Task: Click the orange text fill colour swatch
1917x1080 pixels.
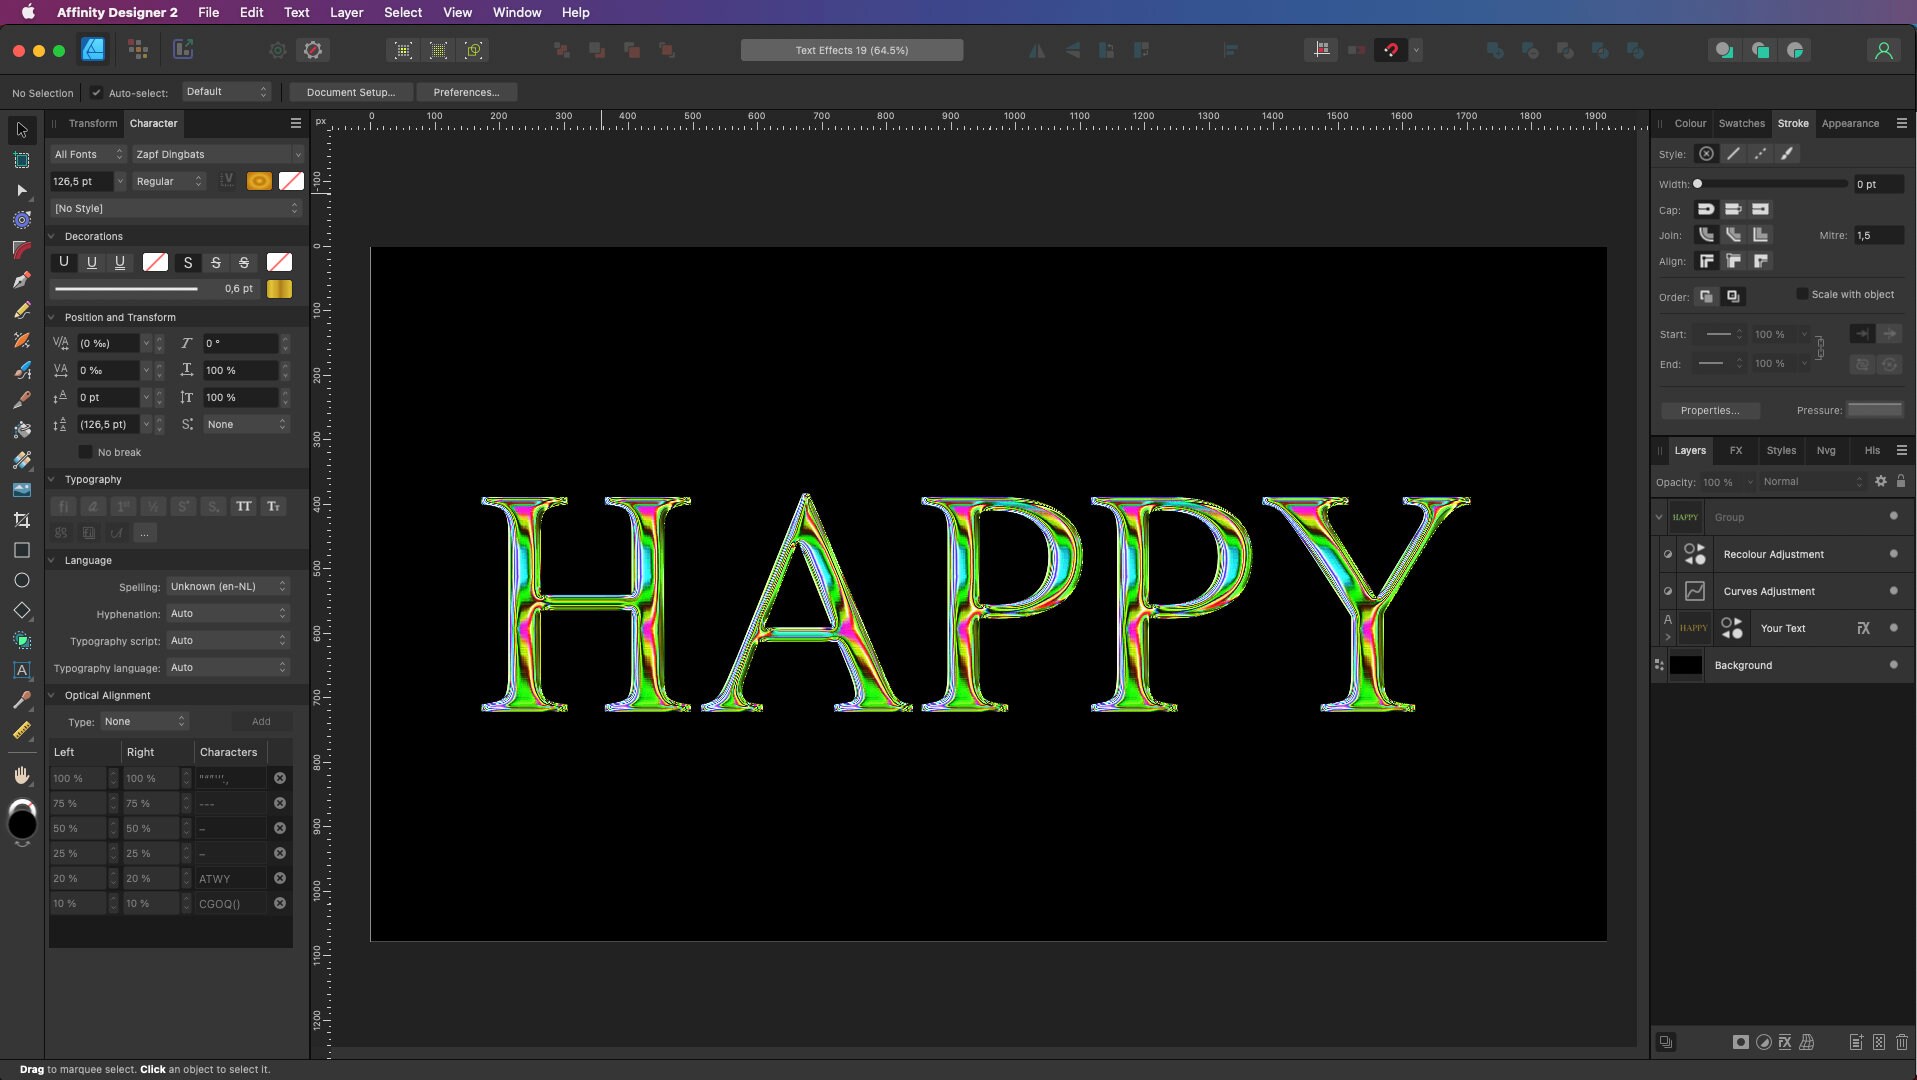Action: [x=259, y=181]
